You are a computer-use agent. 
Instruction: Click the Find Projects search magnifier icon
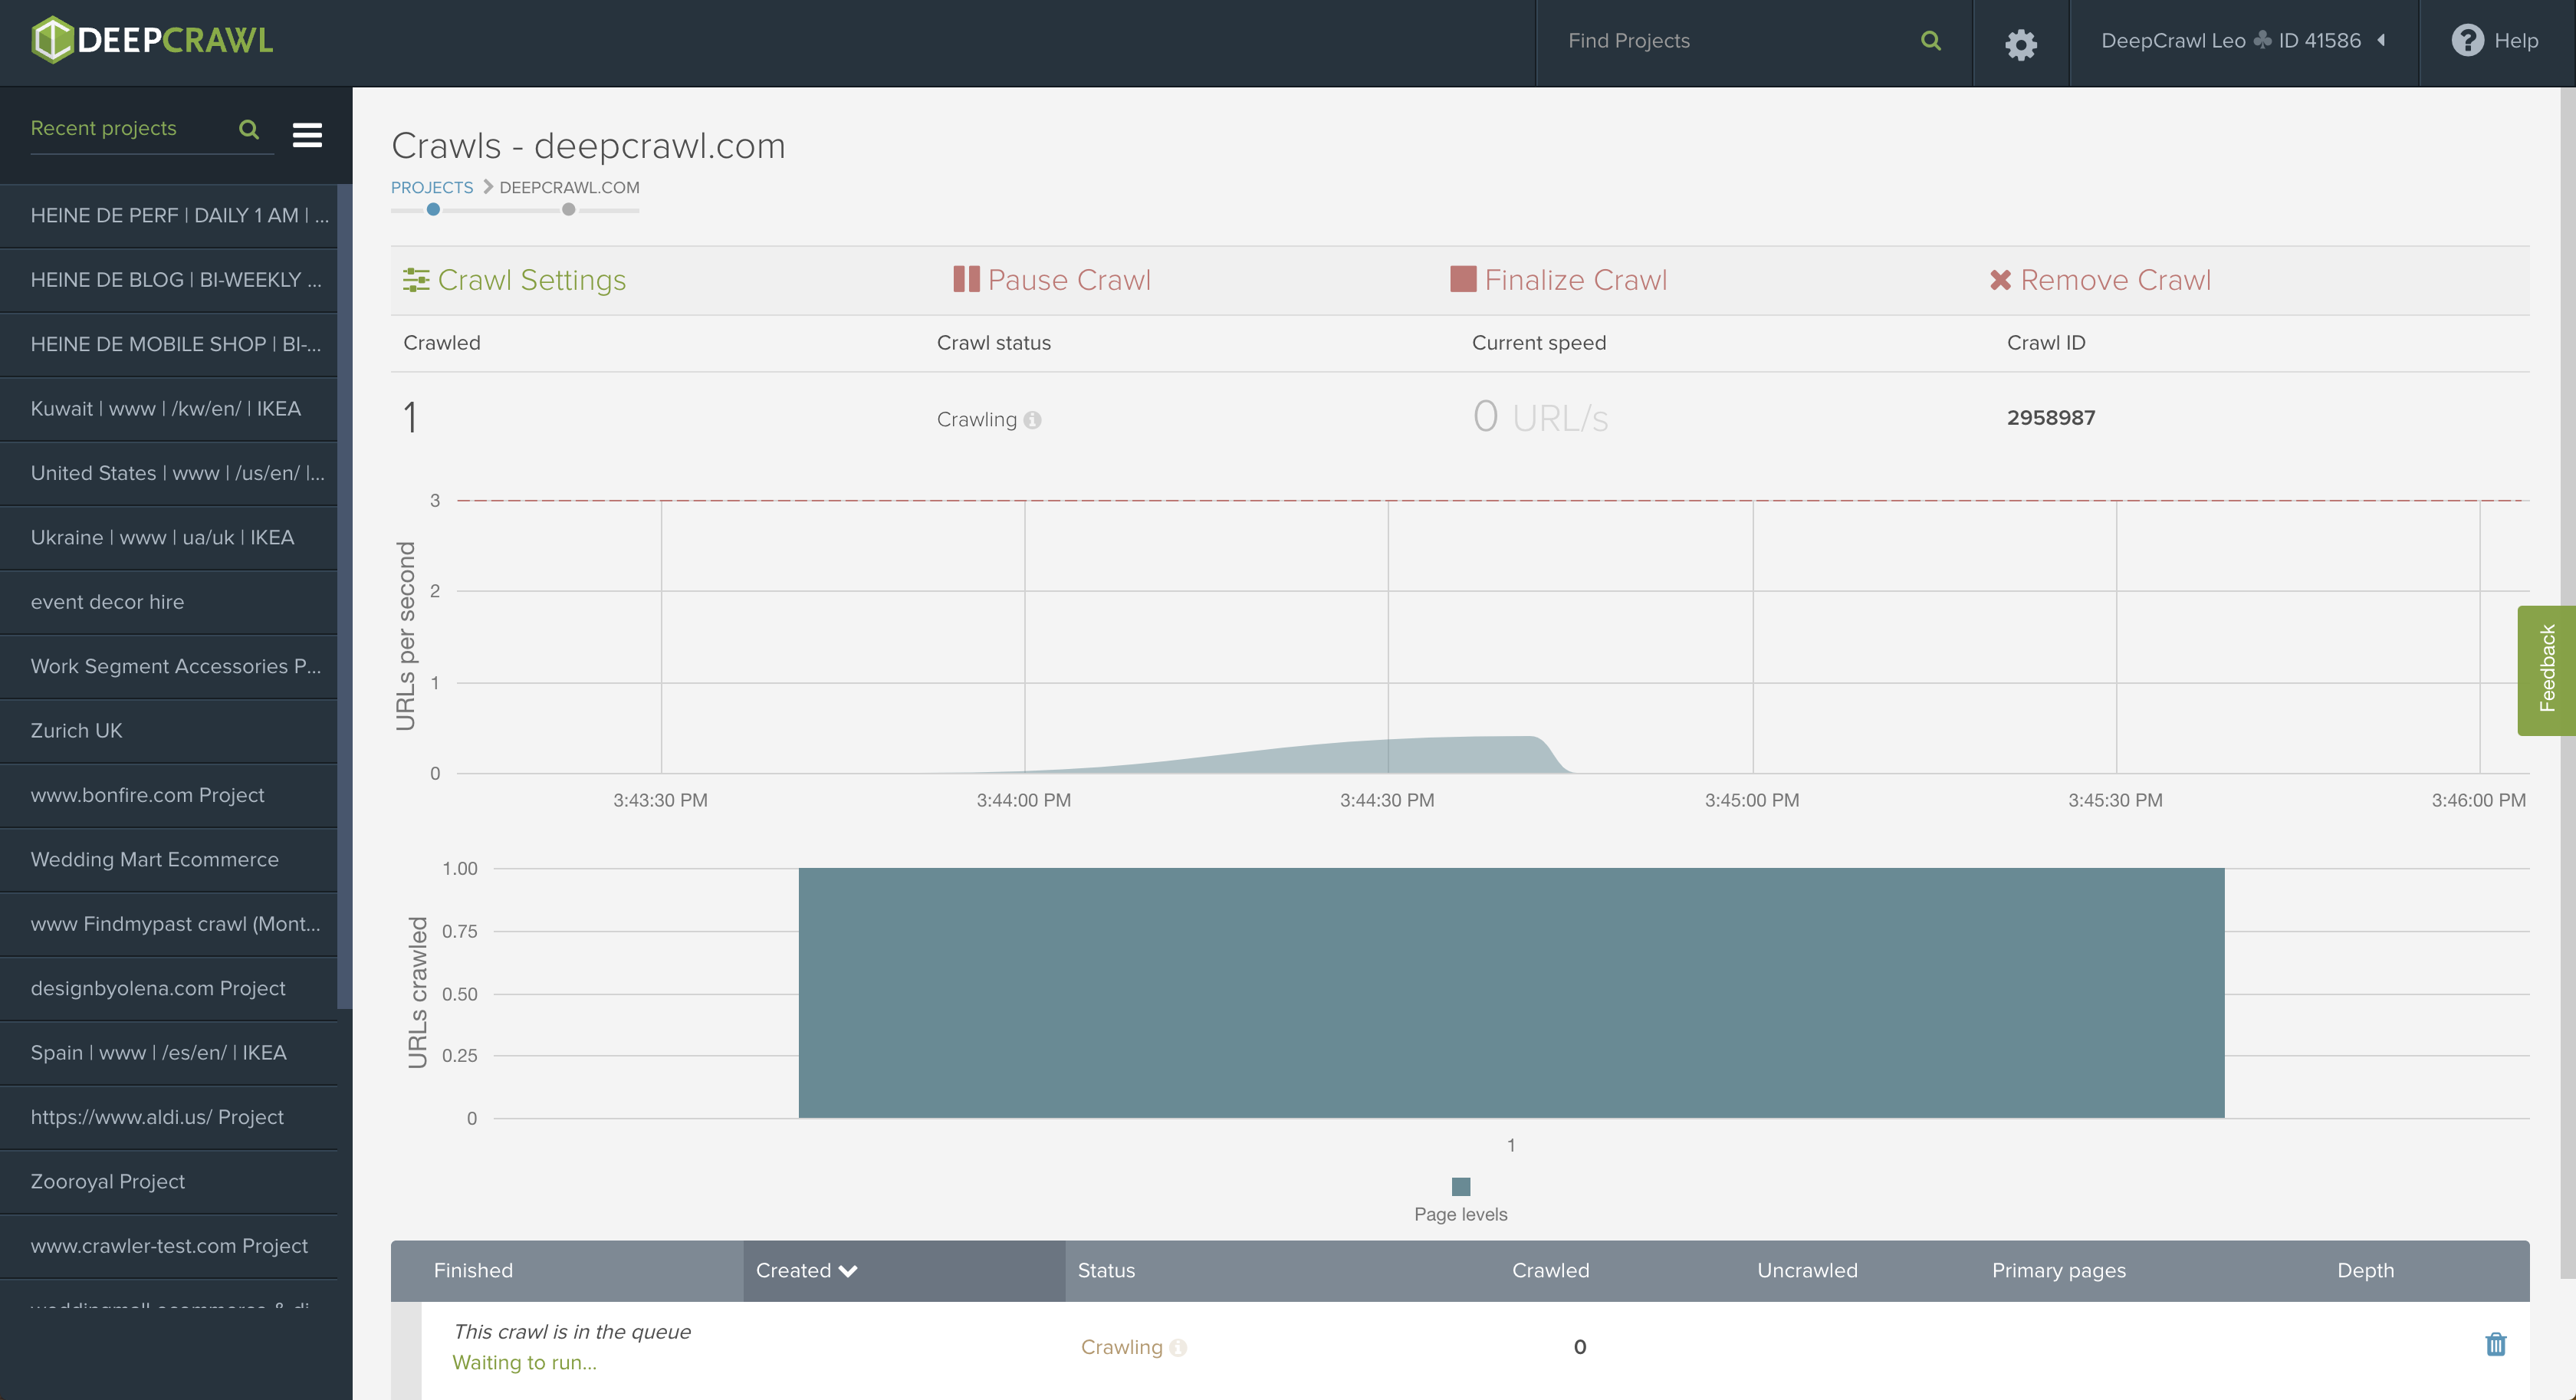1930,41
